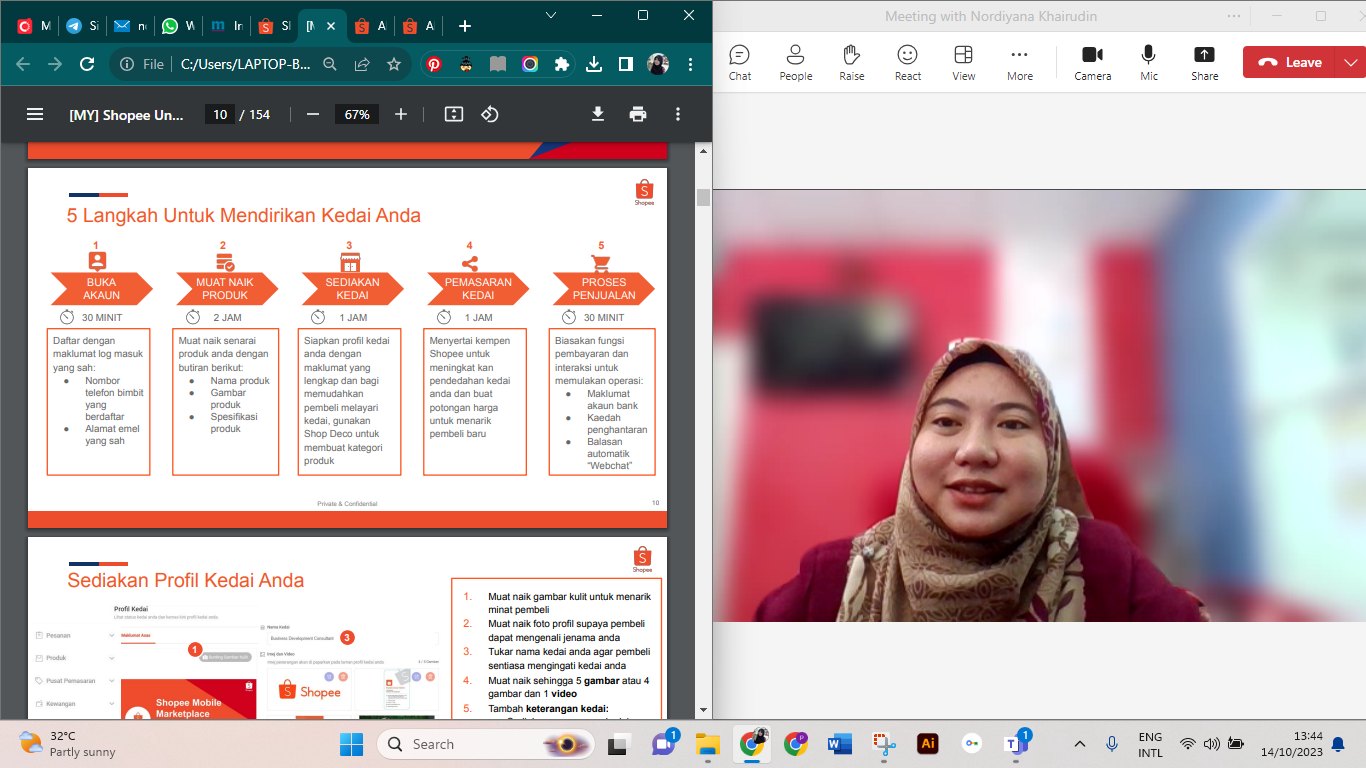Click the 'Profil Kedai' heading in the PDF
The width and height of the screenshot is (1366, 768).
pos(131,609)
